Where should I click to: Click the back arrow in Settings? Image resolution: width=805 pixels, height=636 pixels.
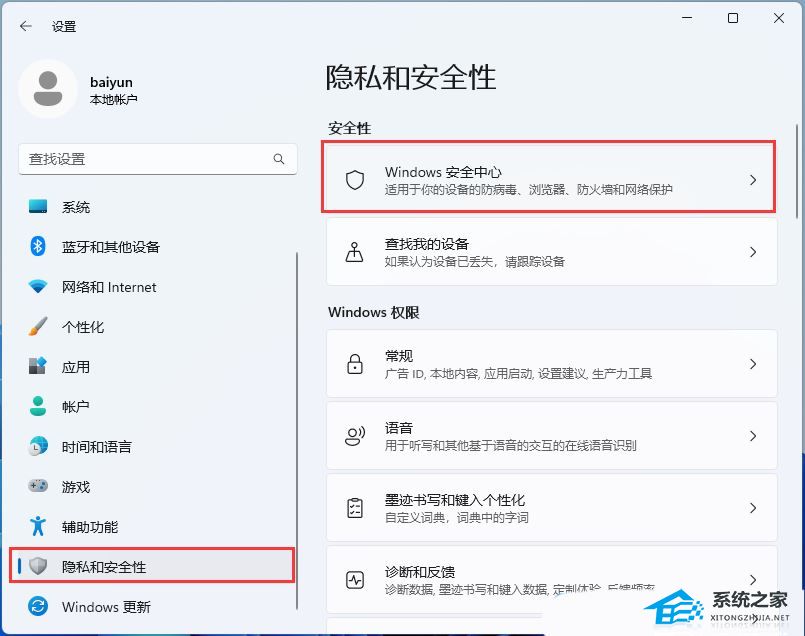(26, 27)
